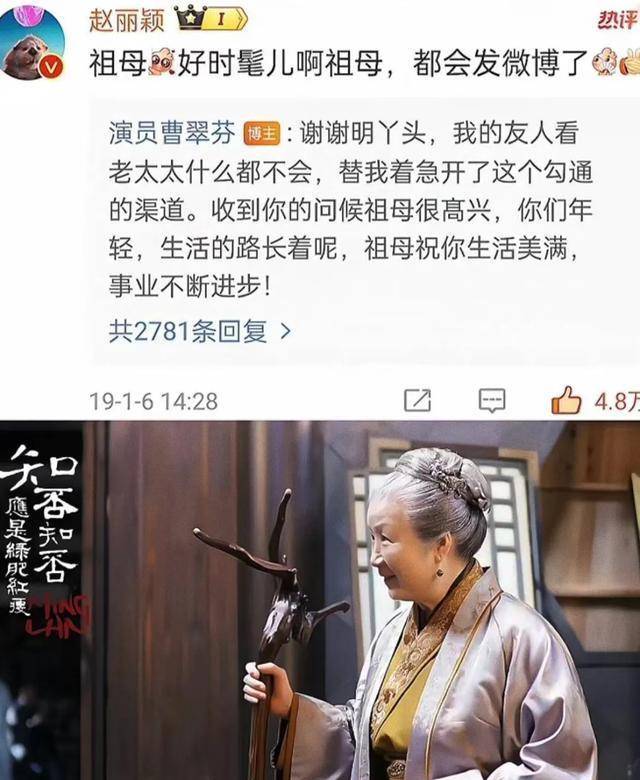The image size is (640, 780).
Task: Click the chevron next to 共2781条回复
Action: (285, 331)
